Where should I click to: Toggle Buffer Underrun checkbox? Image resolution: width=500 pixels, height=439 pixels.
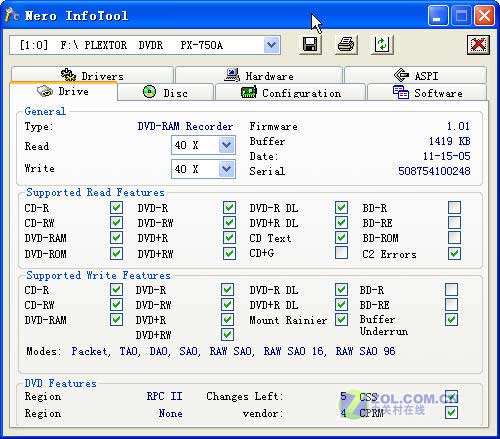point(451,319)
